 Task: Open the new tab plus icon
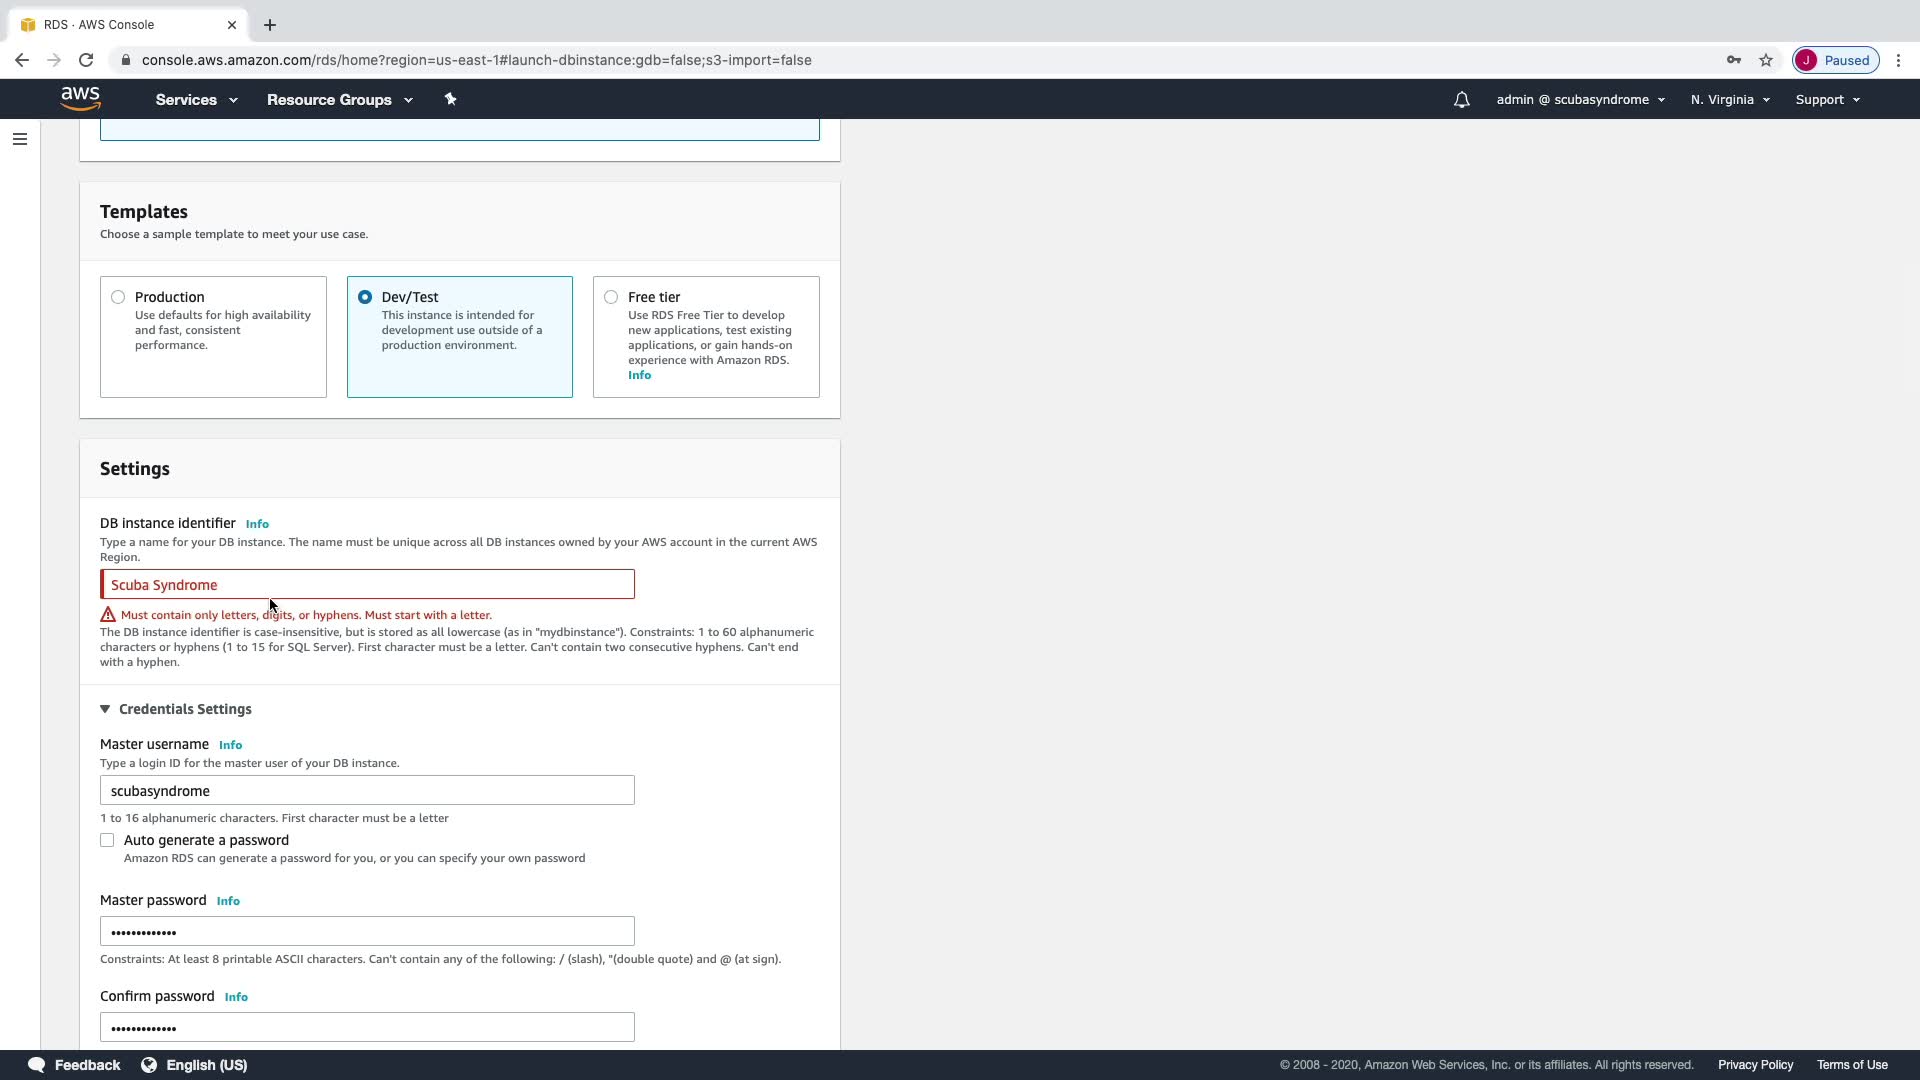269,25
